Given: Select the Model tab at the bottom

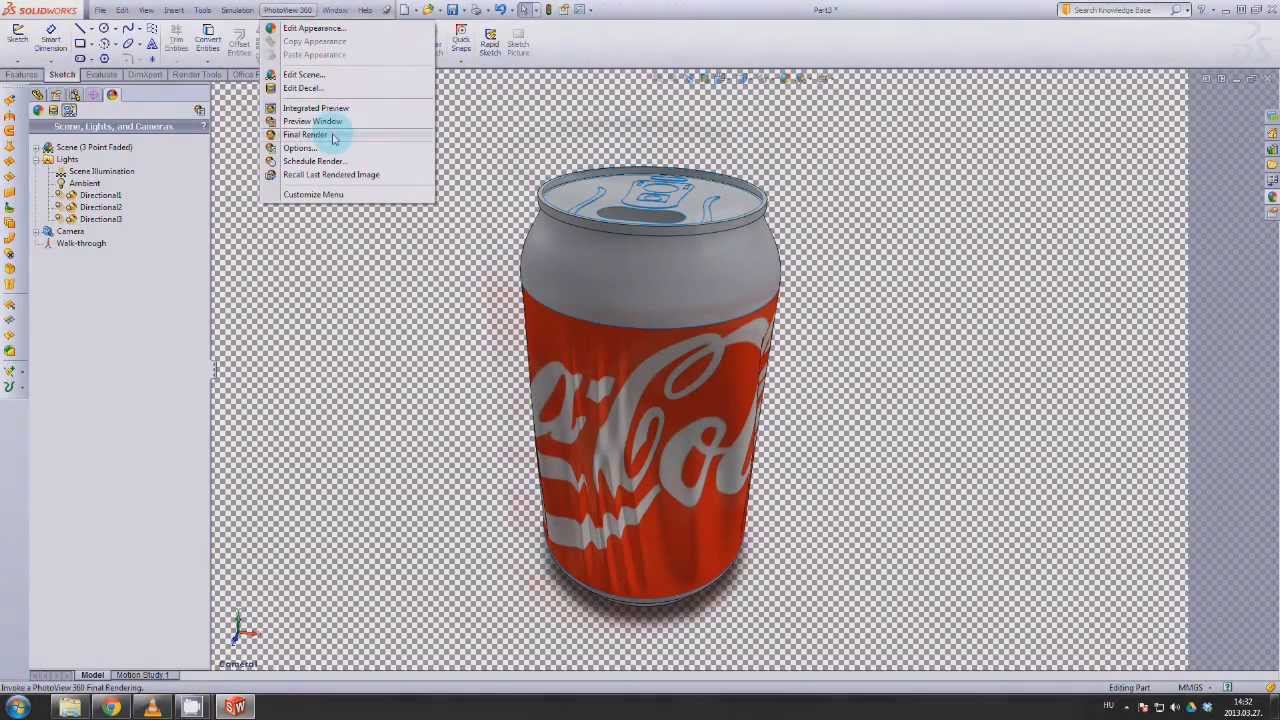Looking at the screenshot, I should tap(92, 675).
